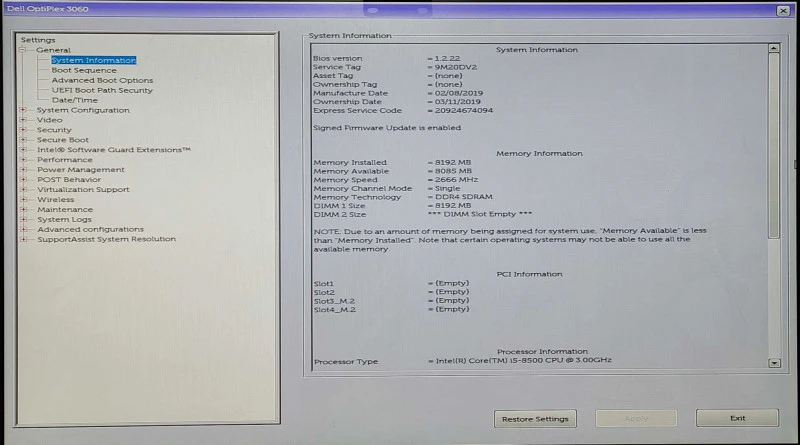This screenshot has width=800, height=445.
Task: Click the Restore Settings button
Action: (535, 419)
